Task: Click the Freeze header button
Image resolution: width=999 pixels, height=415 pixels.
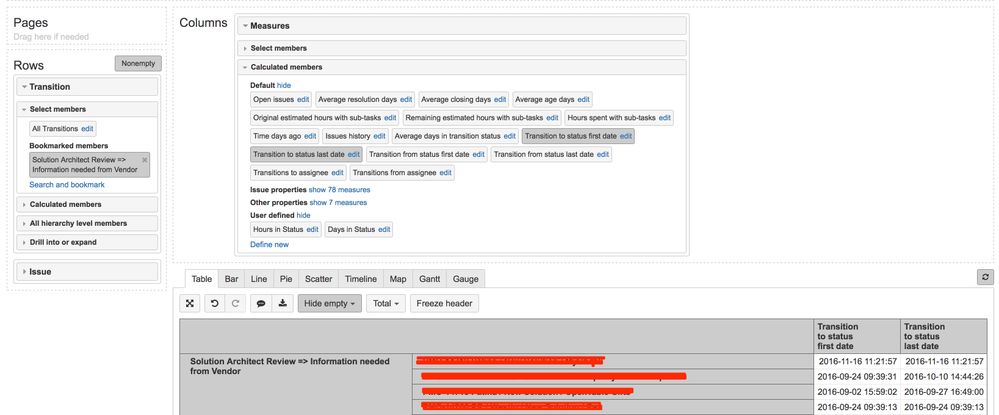Action: click(445, 303)
